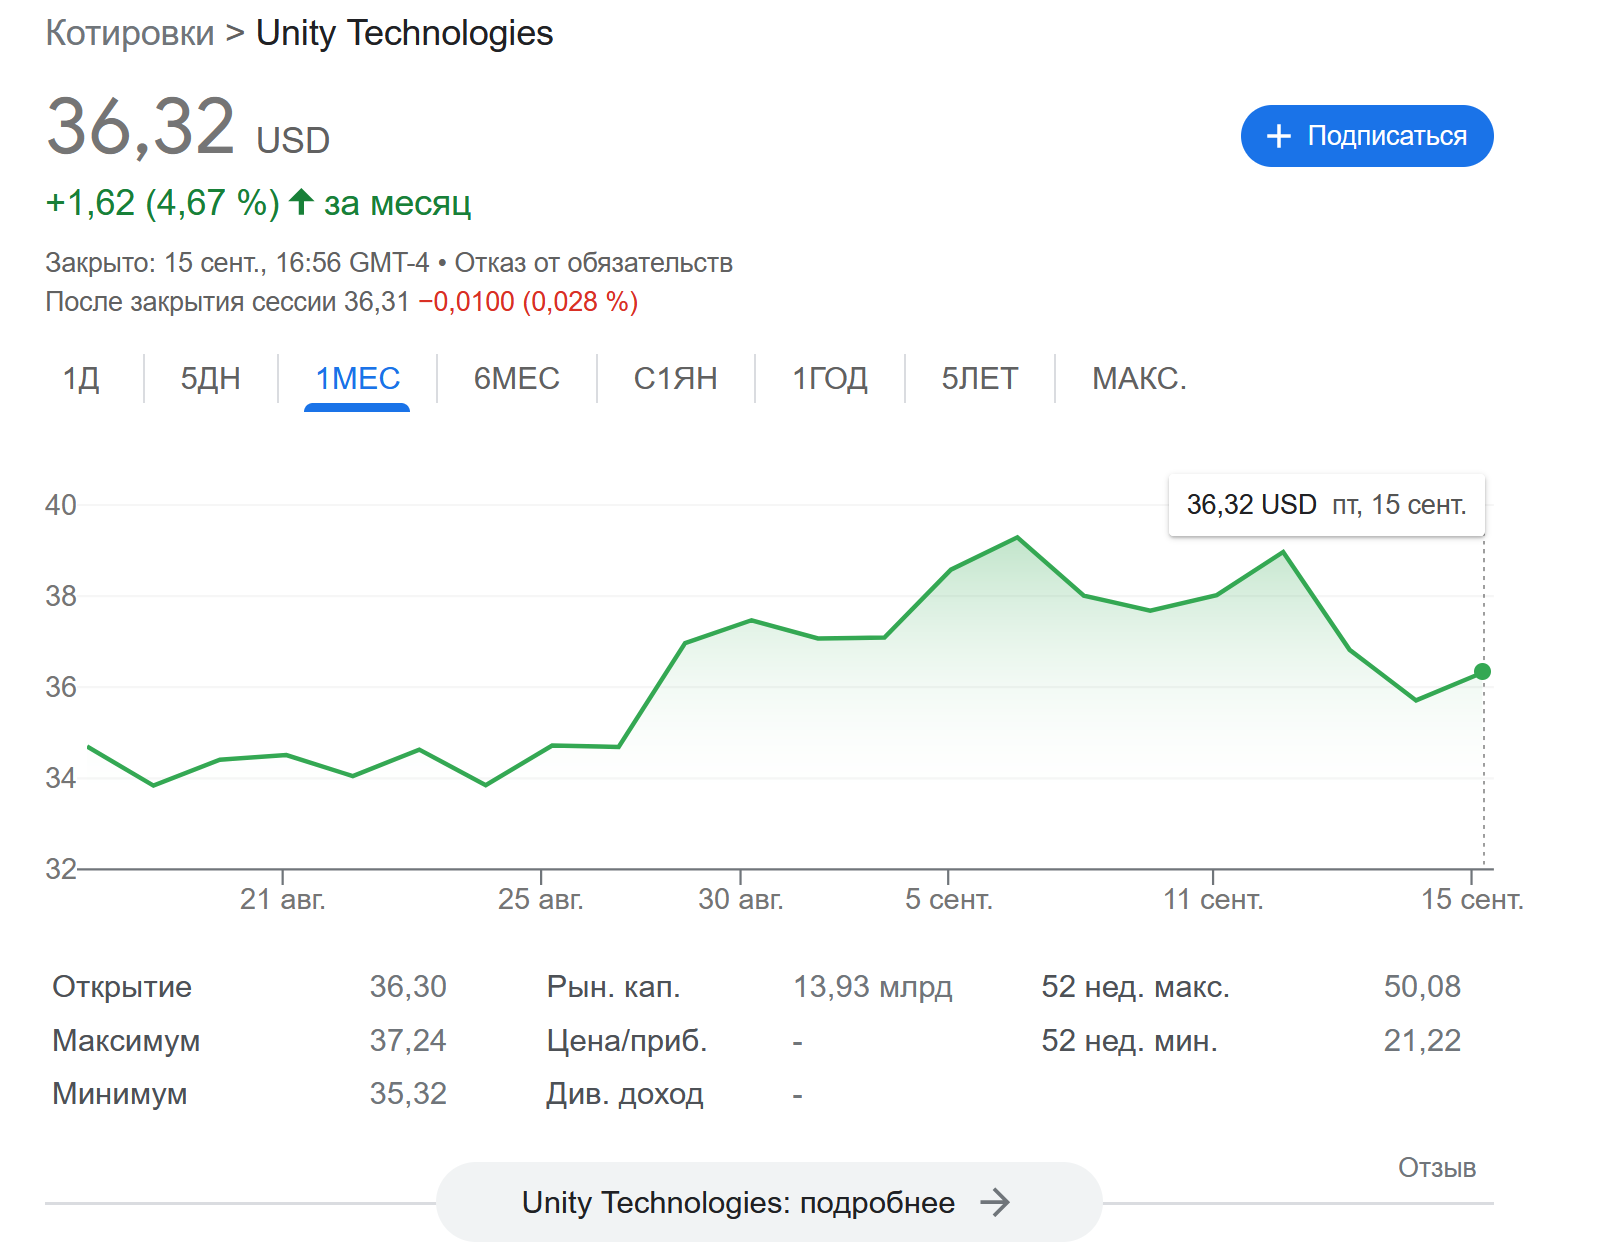Click the y-axis label 38
The width and height of the screenshot is (1597, 1249).
(61, 596)
